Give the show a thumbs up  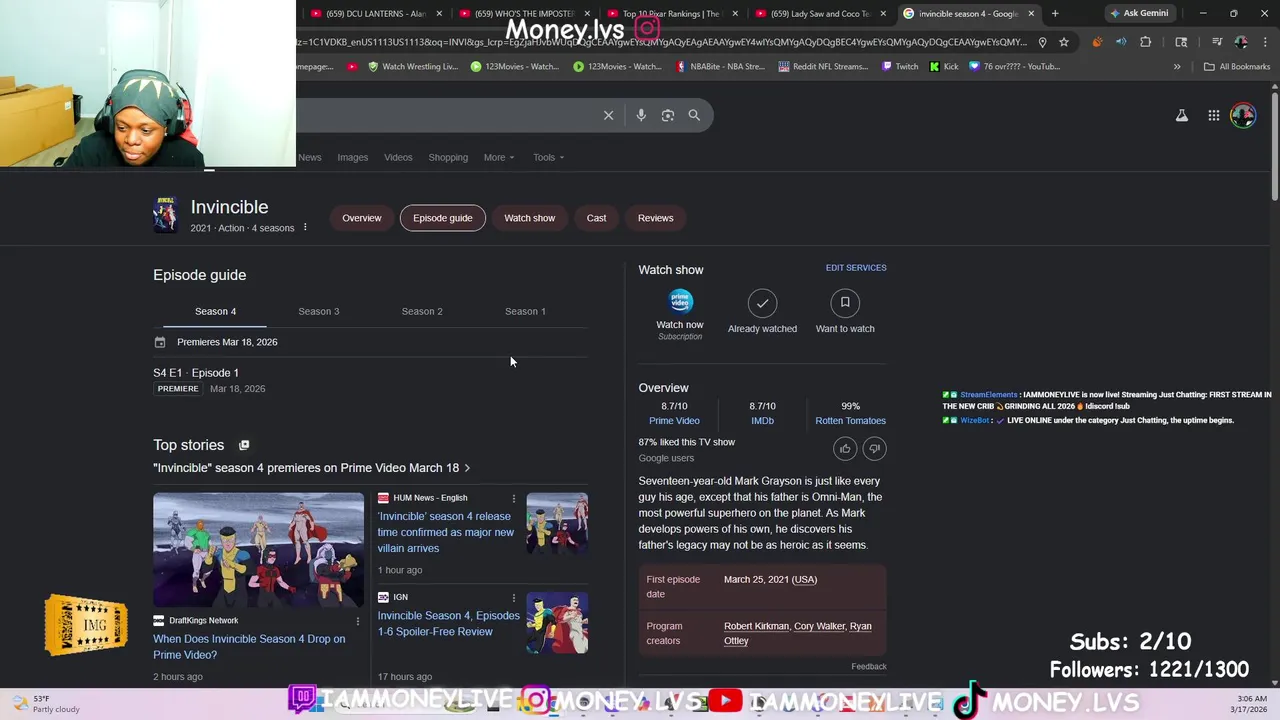845,449
